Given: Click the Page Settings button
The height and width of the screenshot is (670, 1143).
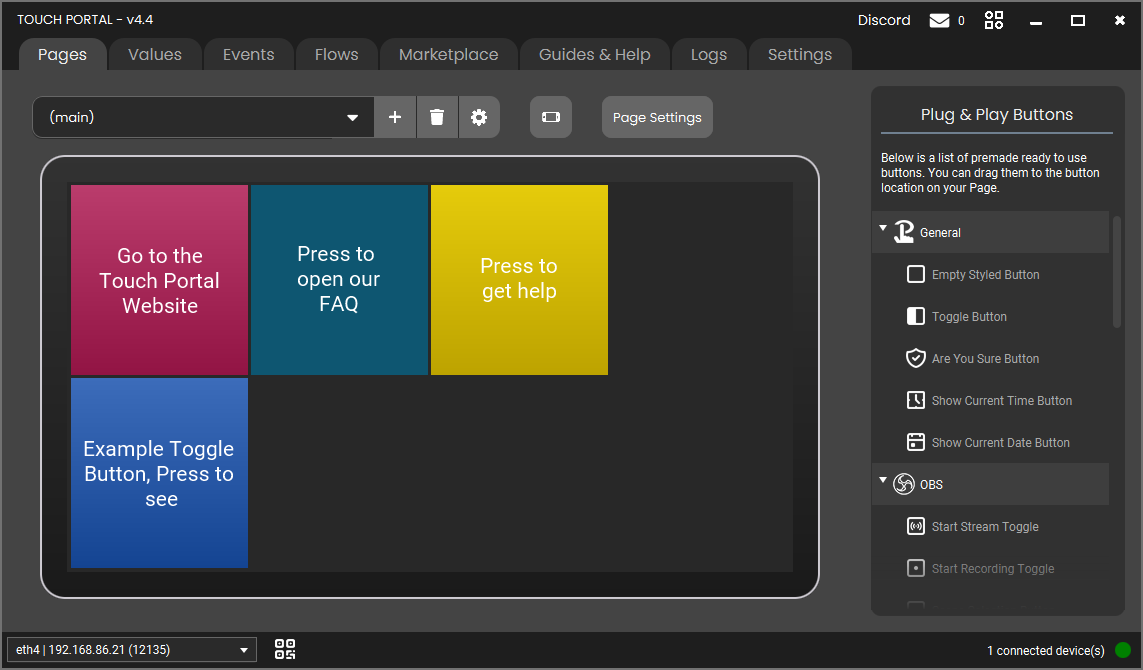Looking at the screenshot, I should click(x=657, y=117).
